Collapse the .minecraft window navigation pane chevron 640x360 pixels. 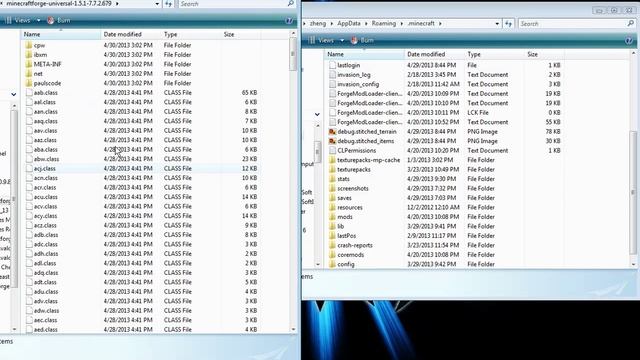tap(317, 114)
